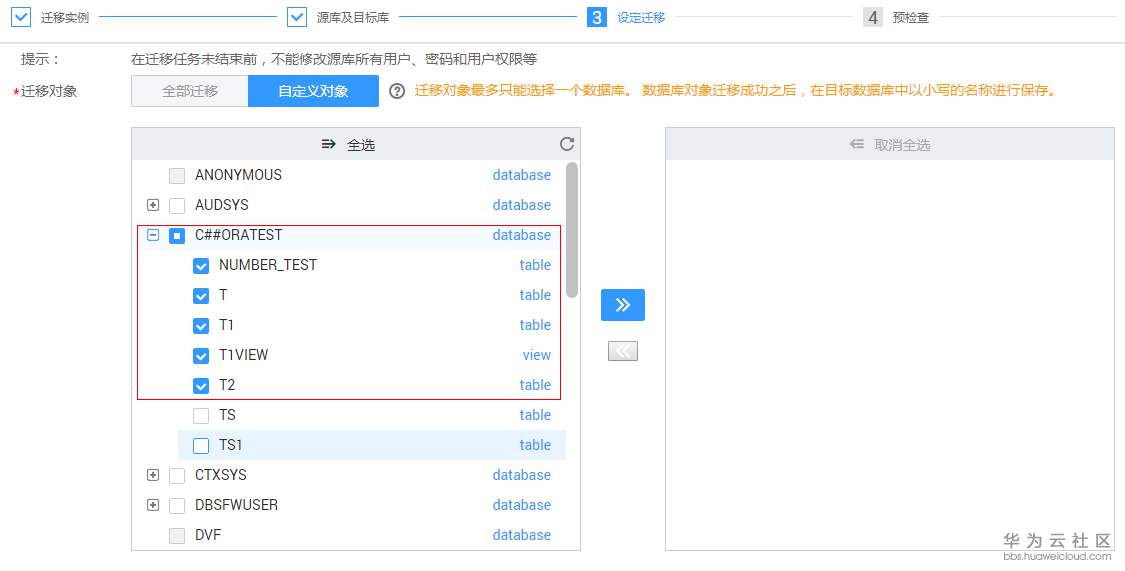Viewport: 1125px width, 571px height.
Task: Click the ANONYMOUS database name
Action: coord(238,174)
